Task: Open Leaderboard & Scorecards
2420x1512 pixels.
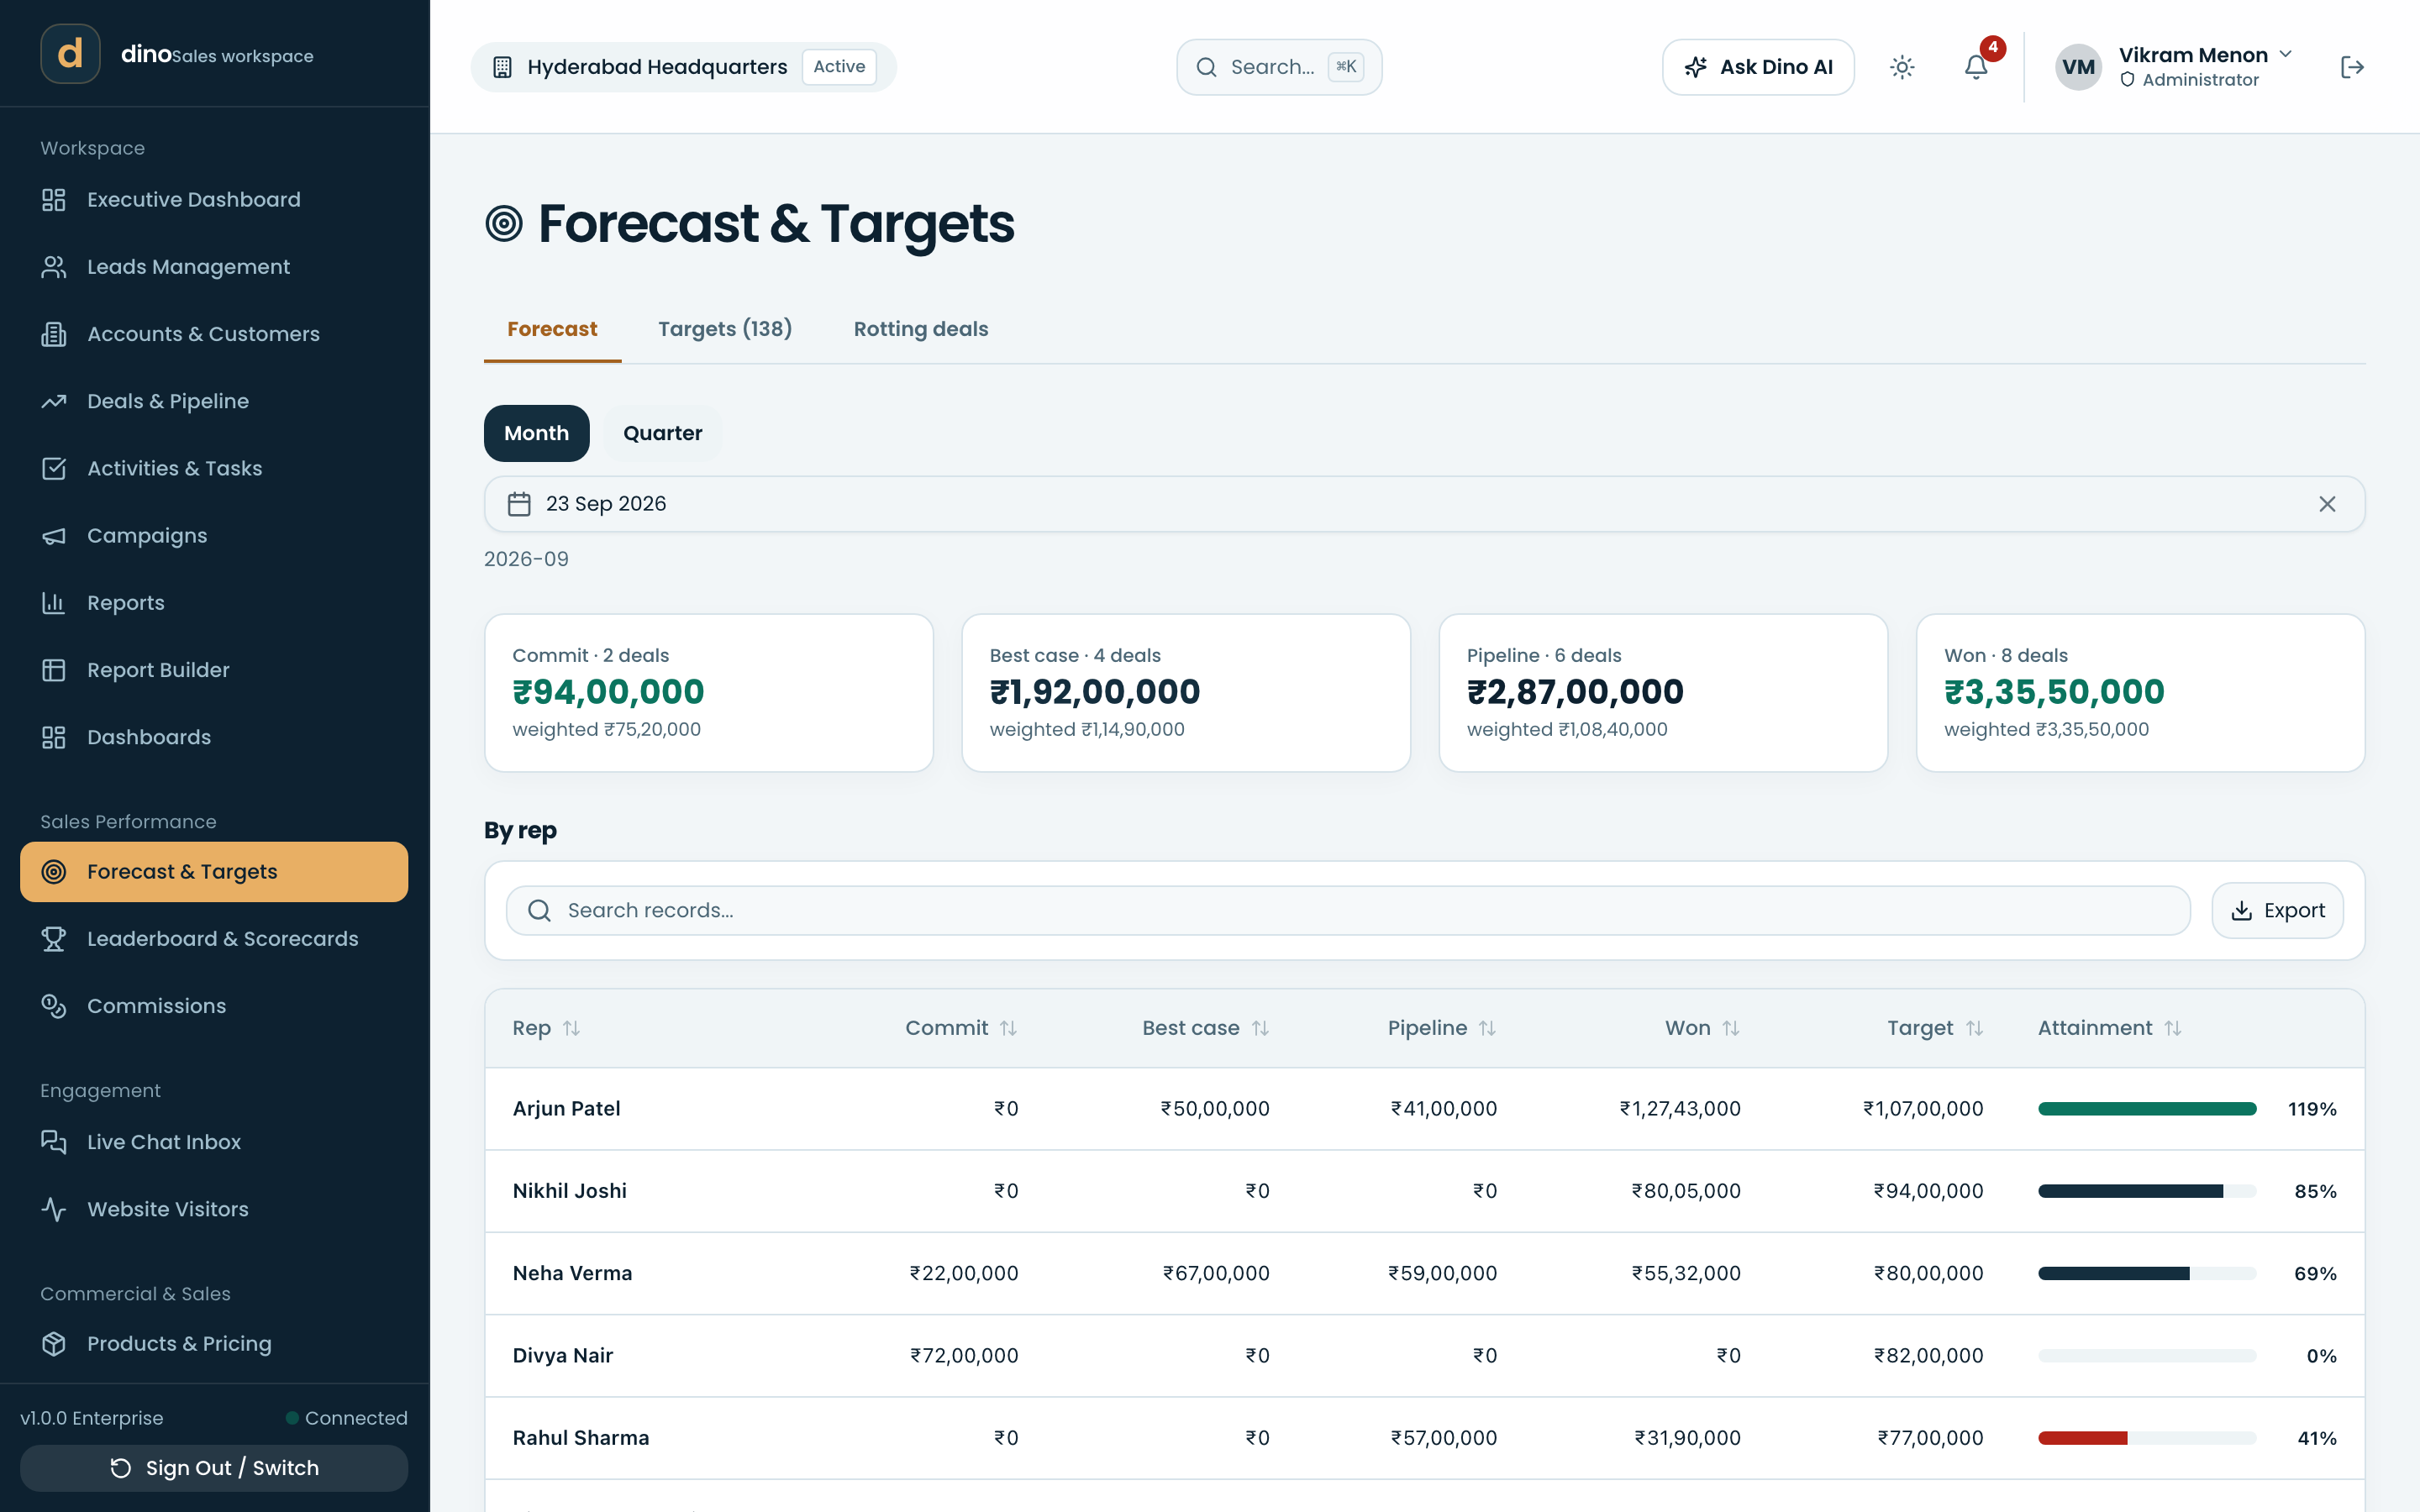Action: tap(214, 939)
